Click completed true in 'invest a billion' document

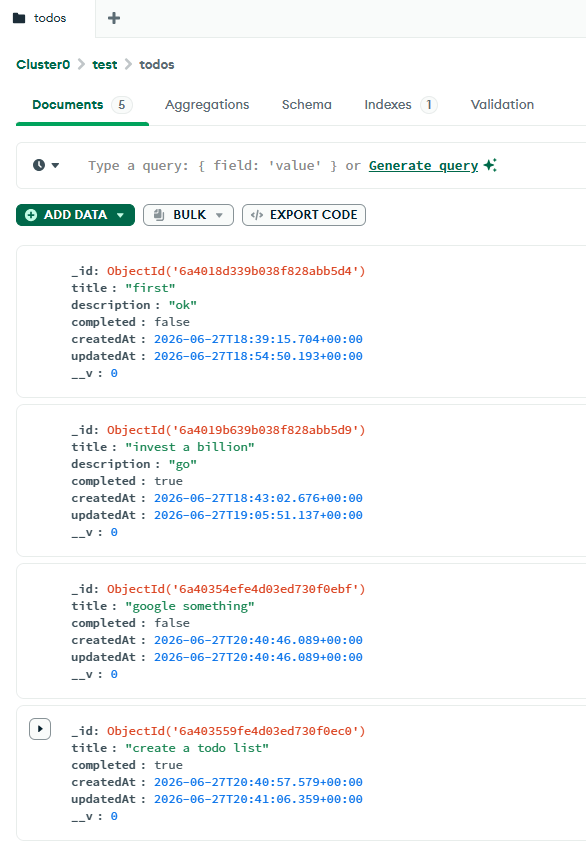point(169,481)
